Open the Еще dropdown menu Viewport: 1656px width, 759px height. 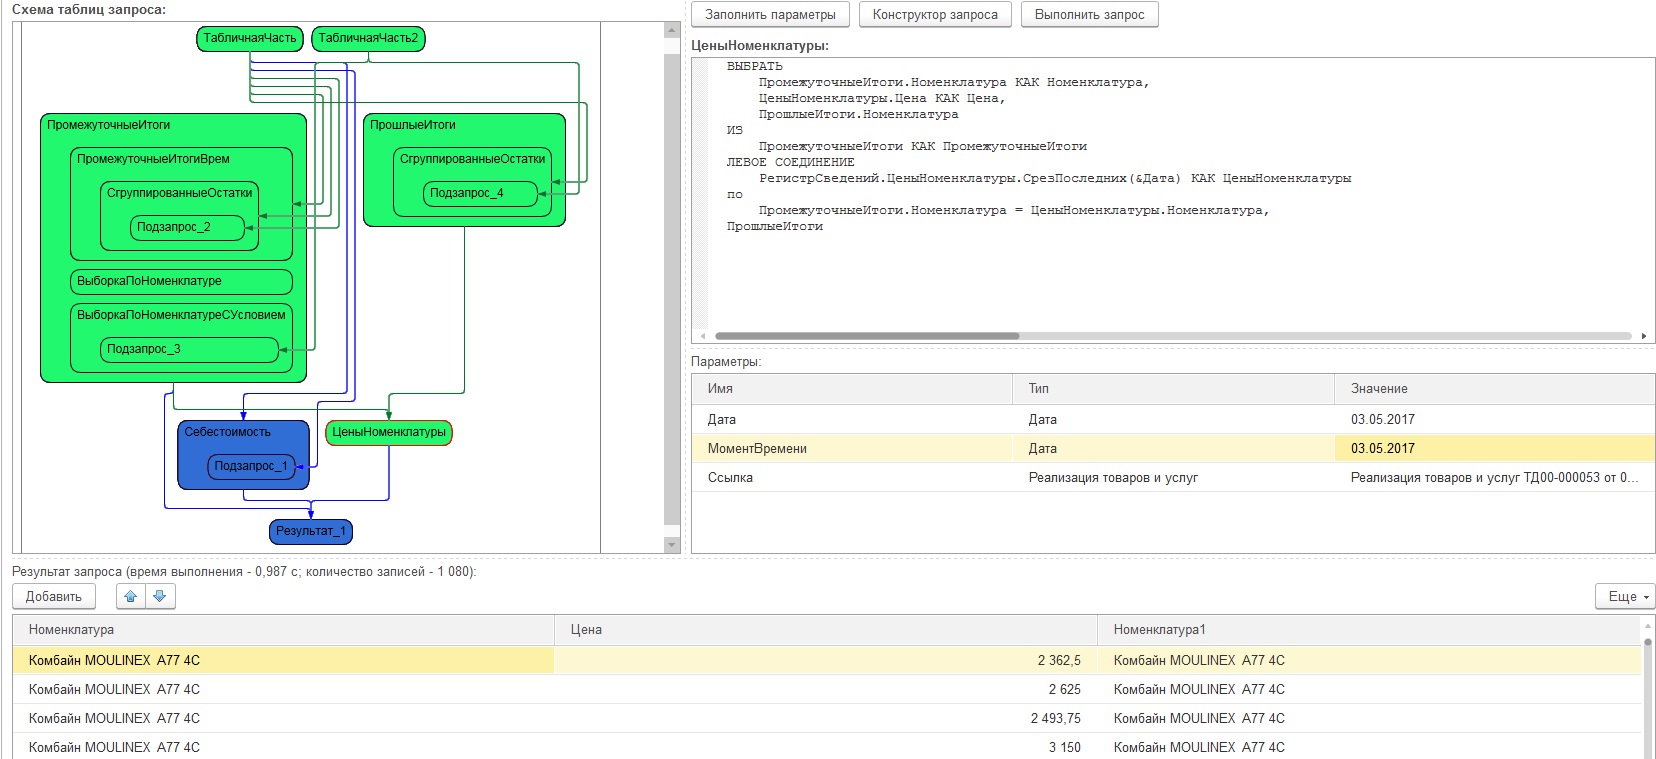tap(1625, 596)
